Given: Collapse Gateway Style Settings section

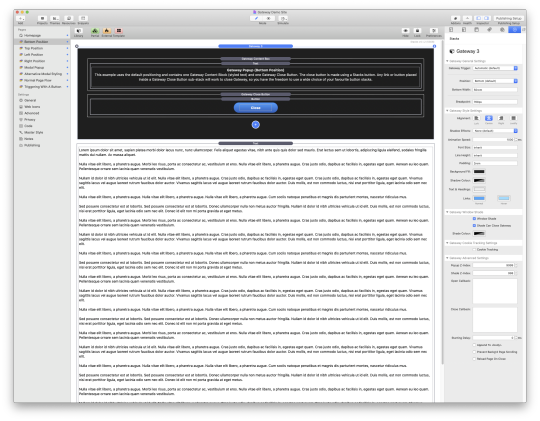Looking at the screenshot, I should tap(447, 111).
